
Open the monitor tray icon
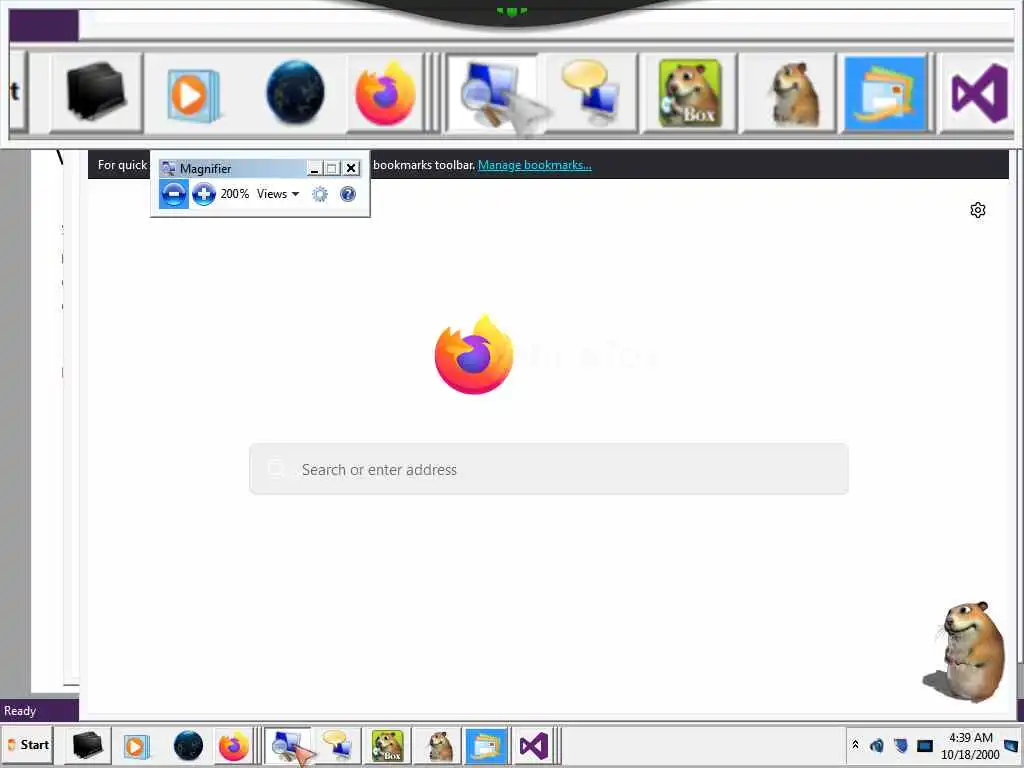(925, 745)
